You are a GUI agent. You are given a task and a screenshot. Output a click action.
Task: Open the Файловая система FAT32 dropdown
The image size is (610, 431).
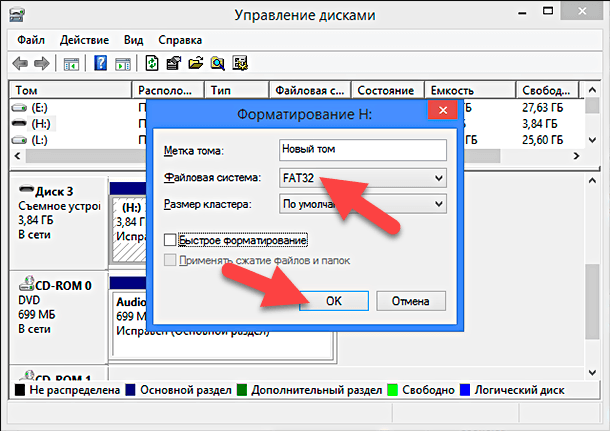click(x=363, y=178)
